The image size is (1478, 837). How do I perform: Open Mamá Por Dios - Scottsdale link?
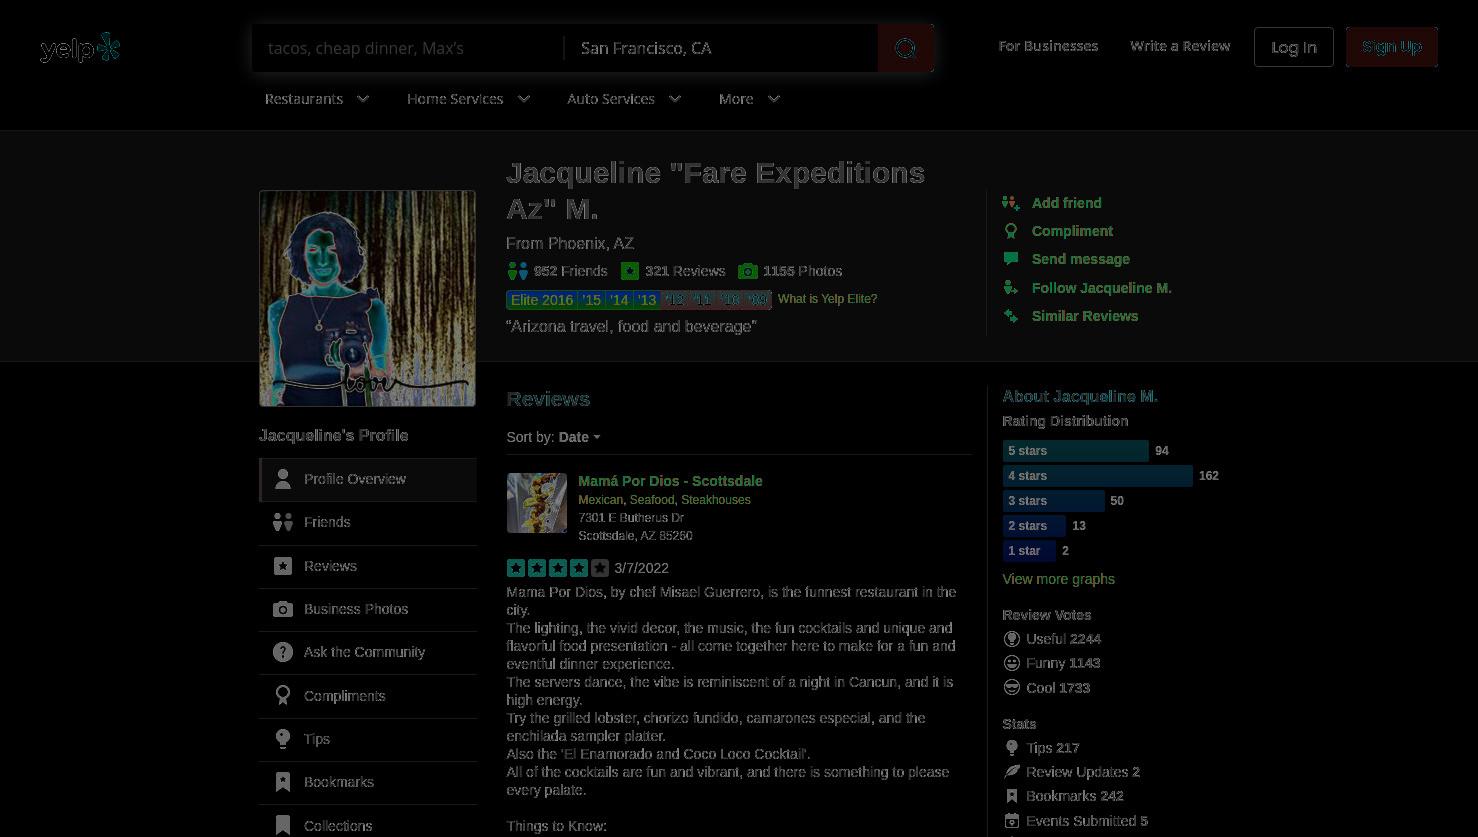tap(670, 481)
